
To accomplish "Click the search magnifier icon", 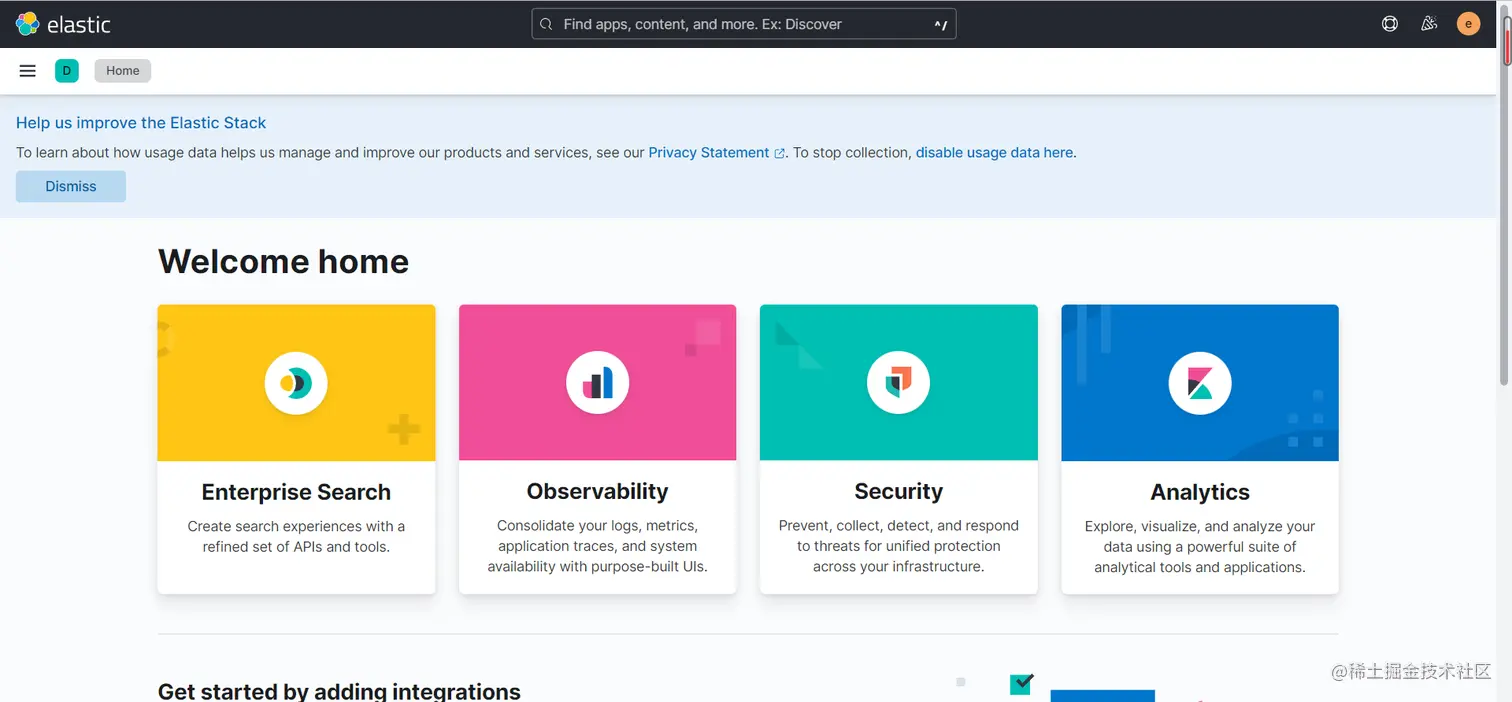I will (x=546, y=24).
